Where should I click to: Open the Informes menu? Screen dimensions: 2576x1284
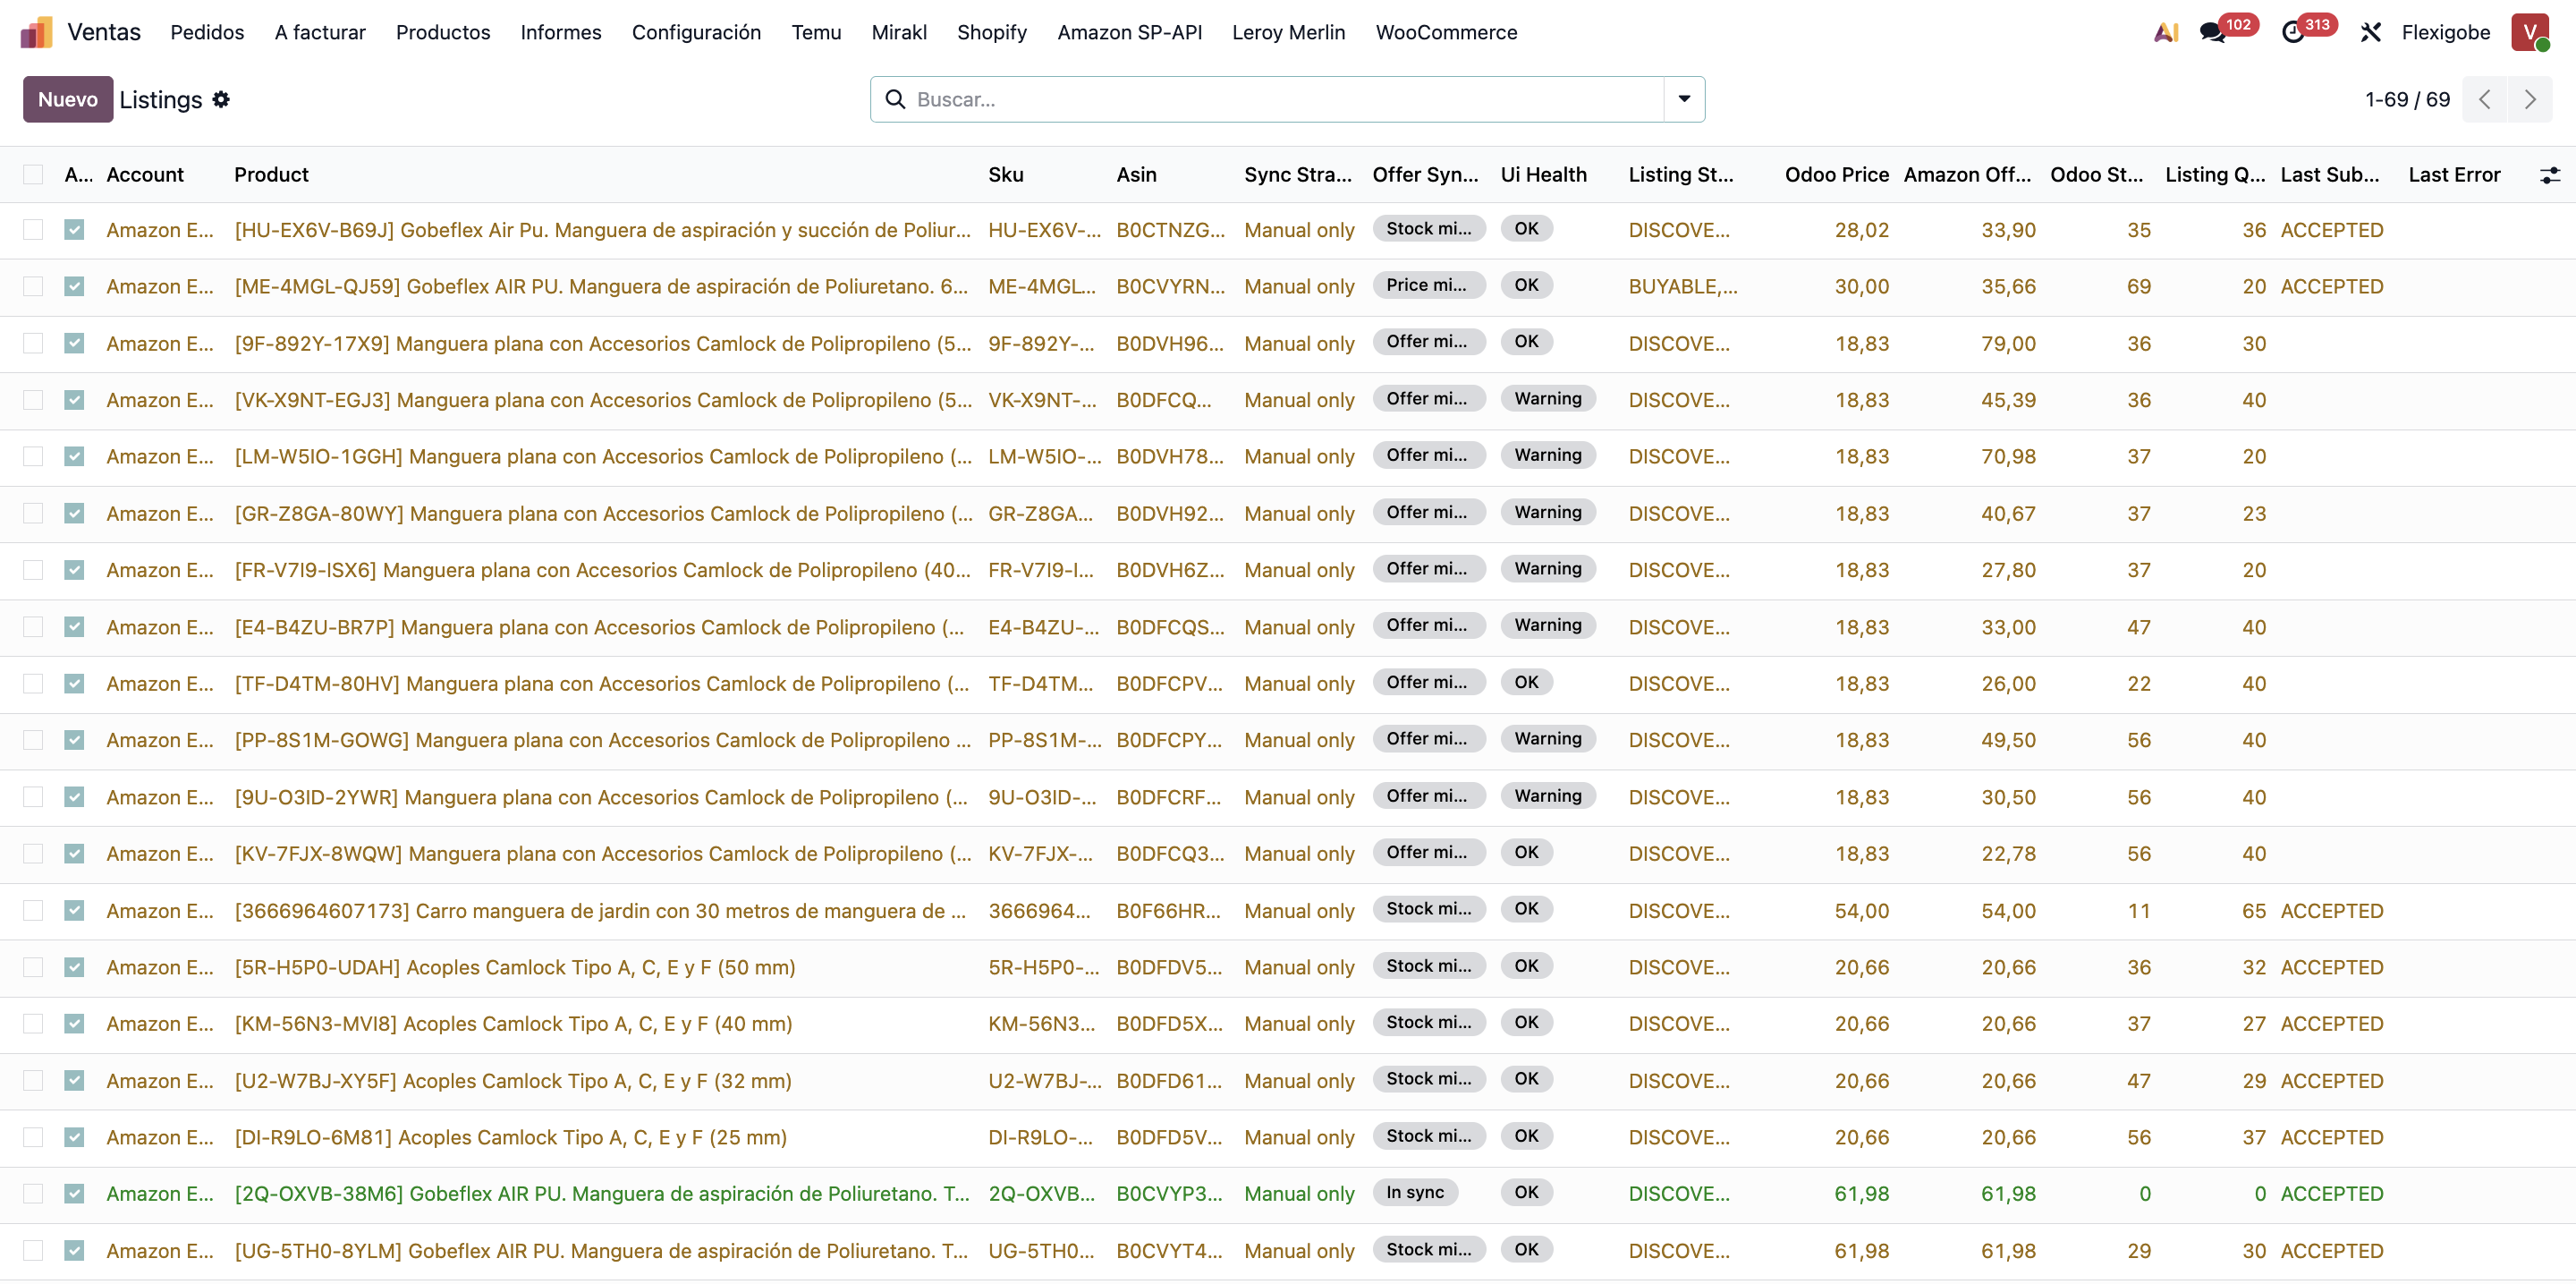click(x=561, y=32)
